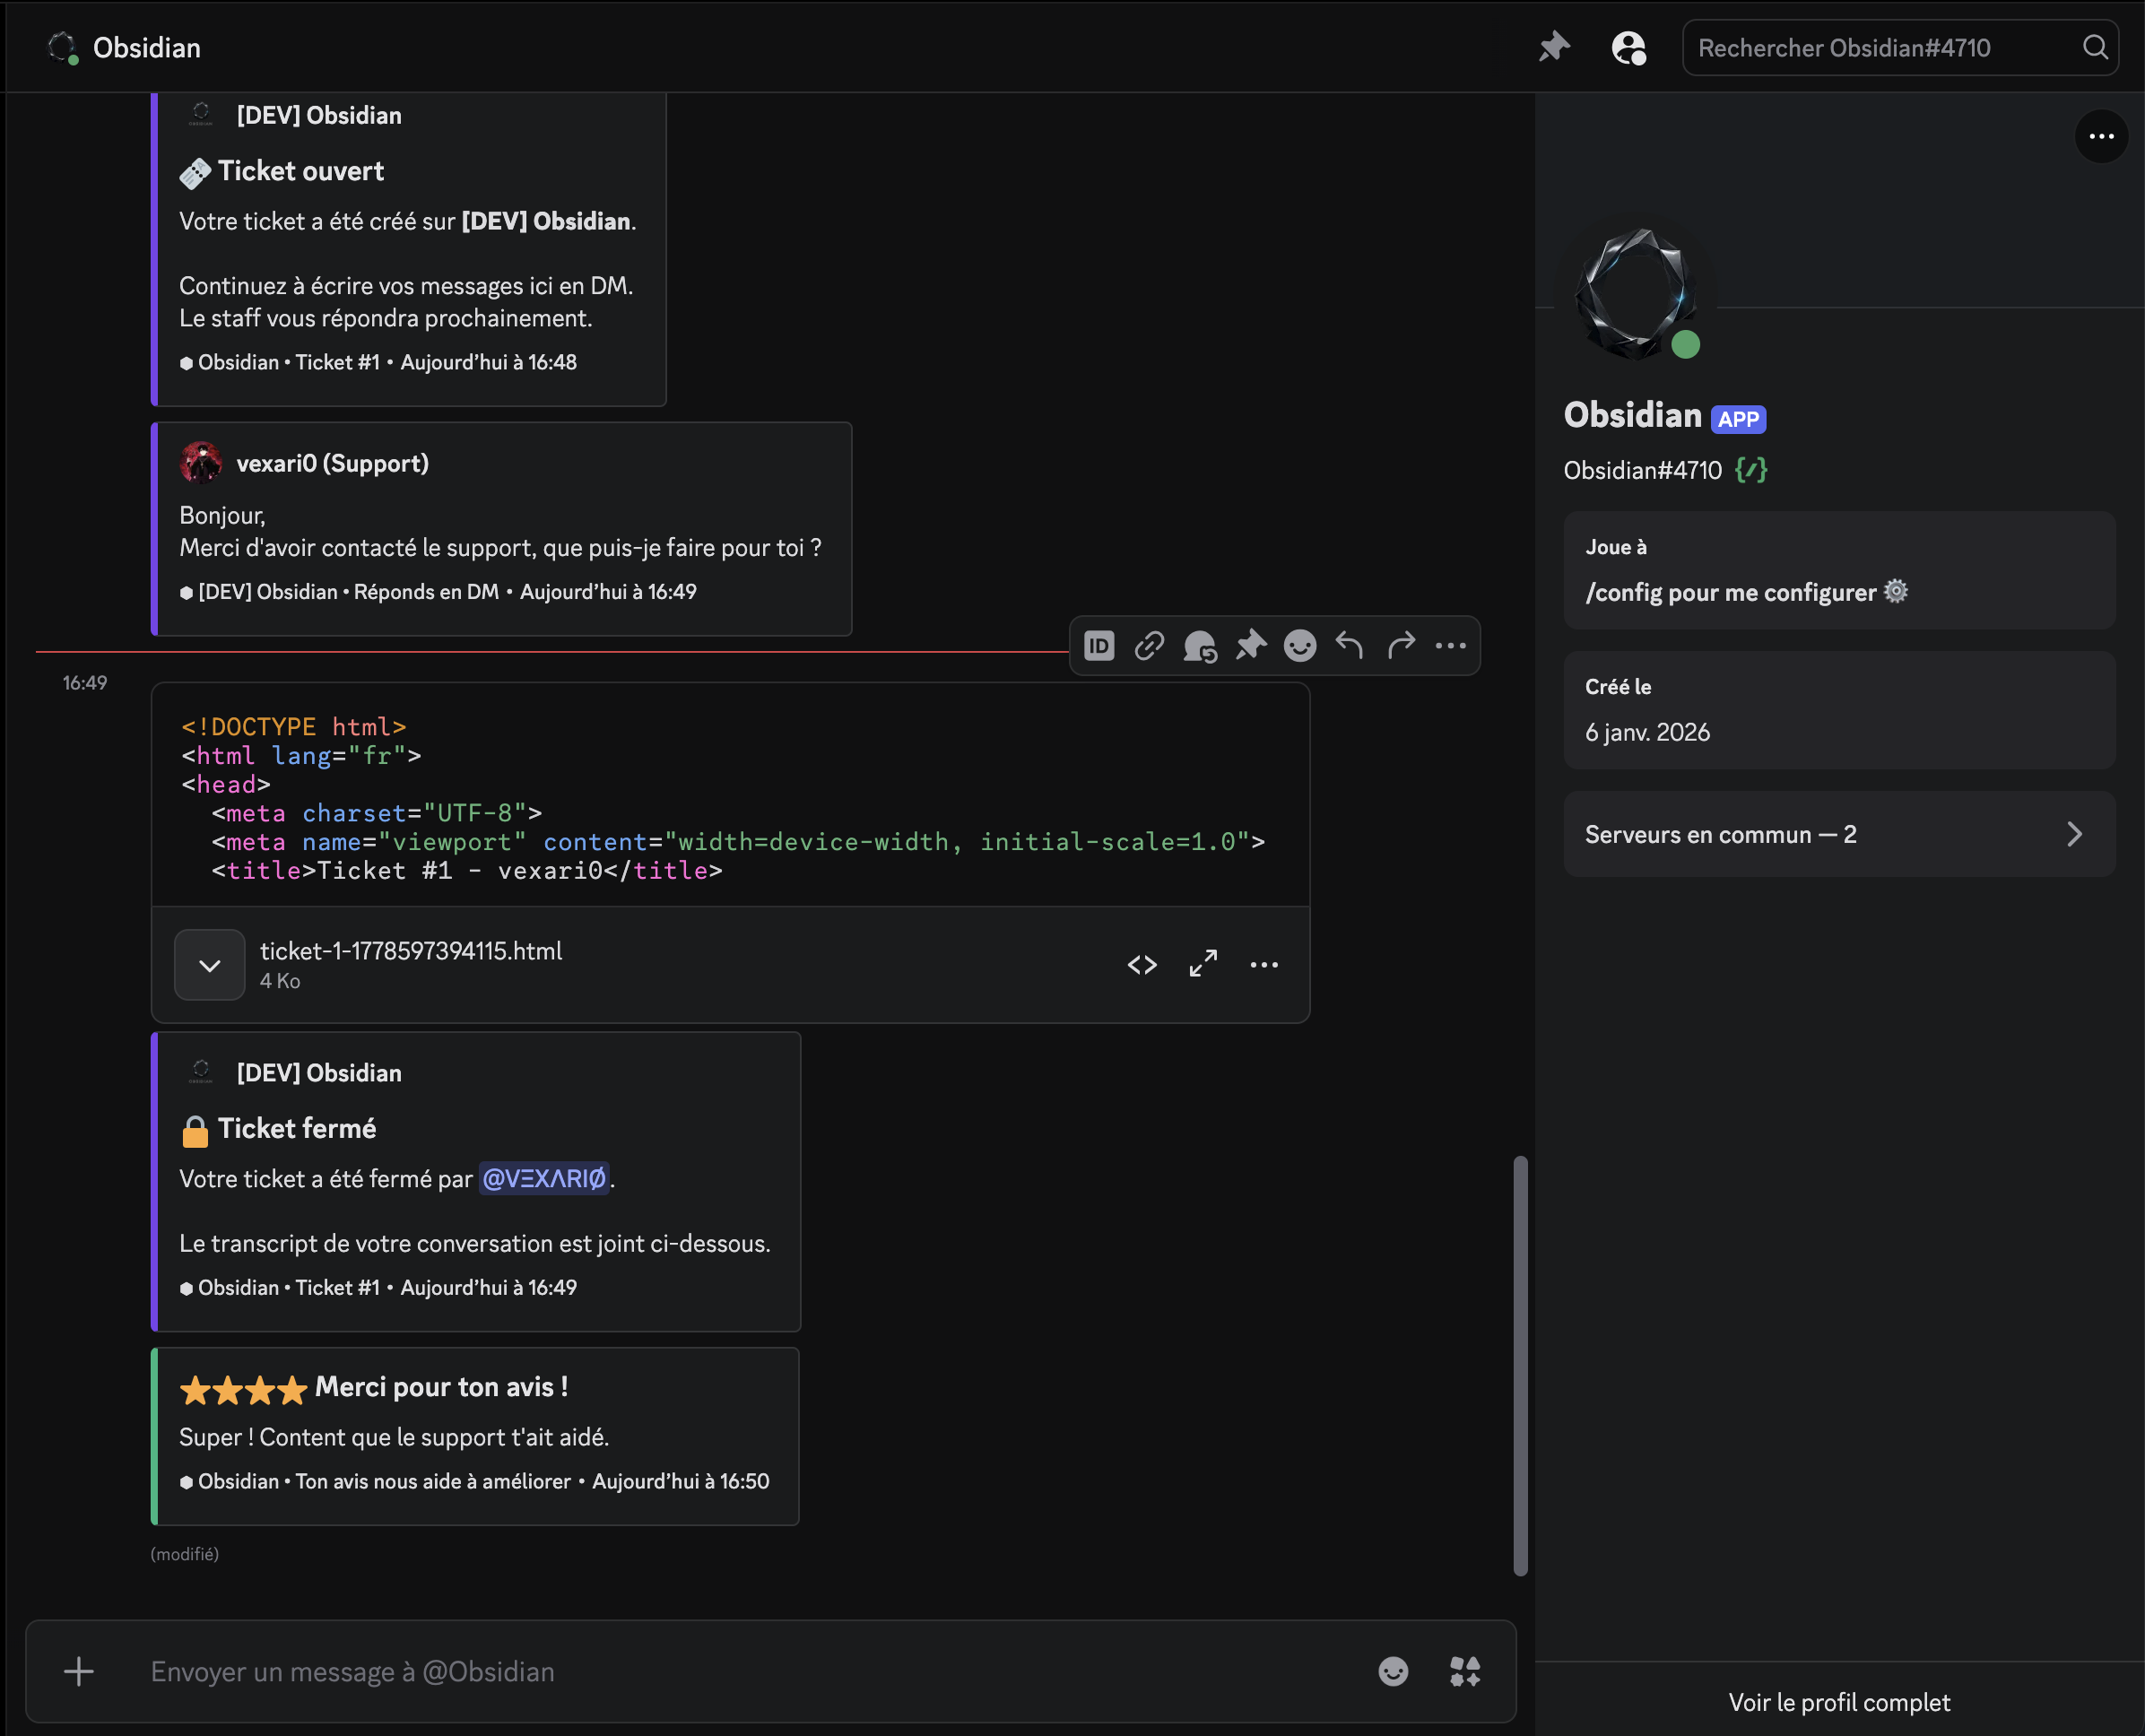Screen dimensions: 2145x1736
Task: Click the vexari0 (Support) avatar
Action: 201,463
